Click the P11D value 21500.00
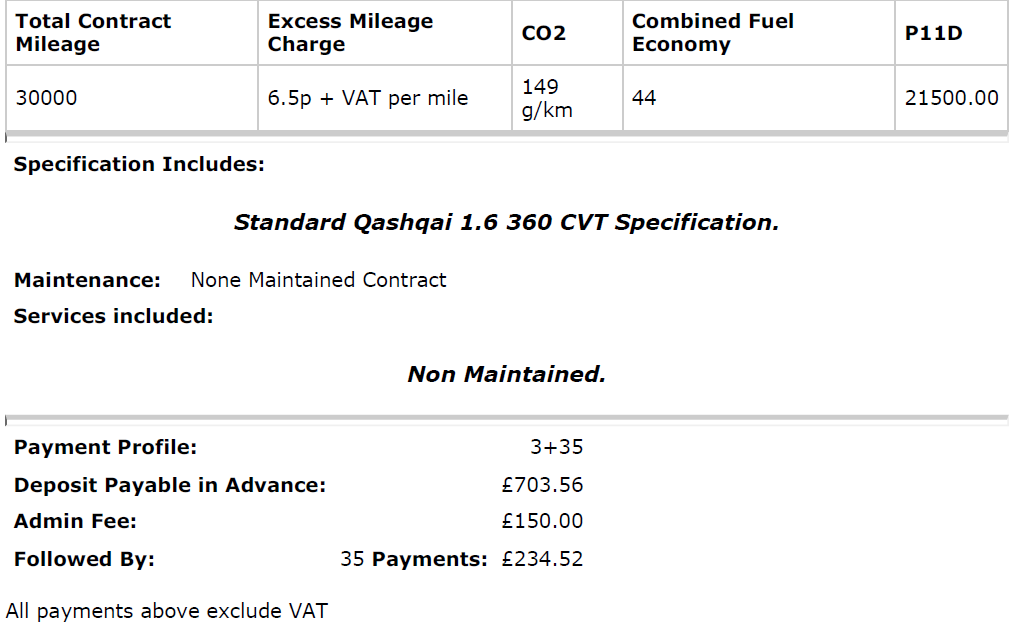This screenshot has height=632, width=1010. [951, 98]
